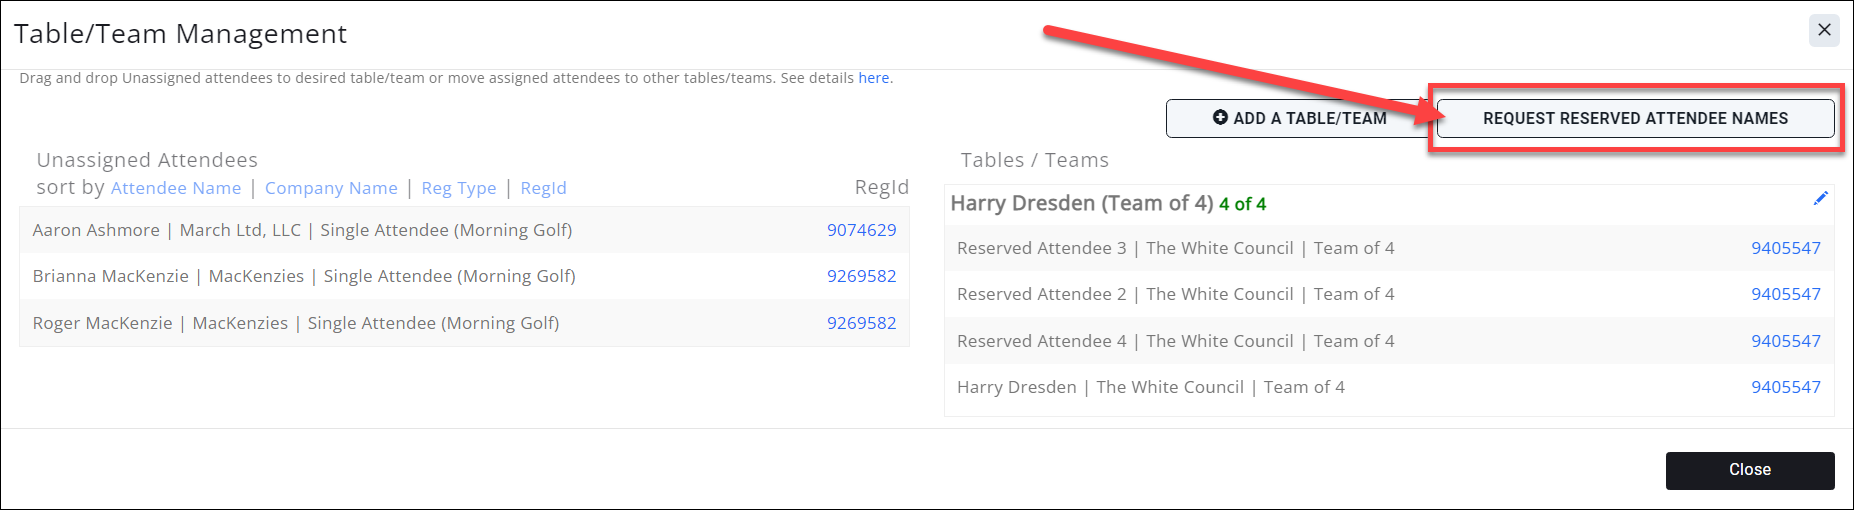Open RegId link for Harry Dresden team member

coord(1785,387)
